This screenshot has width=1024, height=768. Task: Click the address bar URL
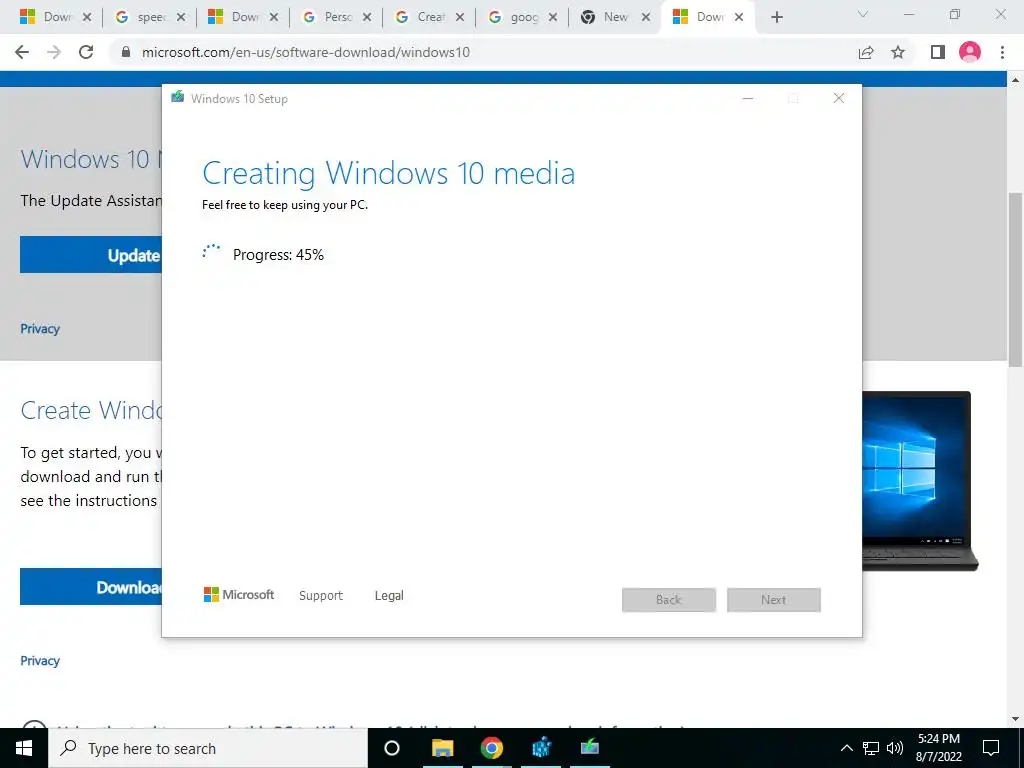click(x=306, y=52)
